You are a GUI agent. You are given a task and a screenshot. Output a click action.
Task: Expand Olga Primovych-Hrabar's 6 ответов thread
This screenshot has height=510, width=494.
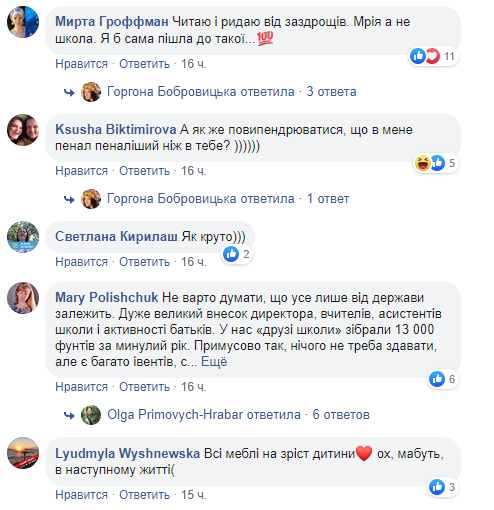(341, 415)
